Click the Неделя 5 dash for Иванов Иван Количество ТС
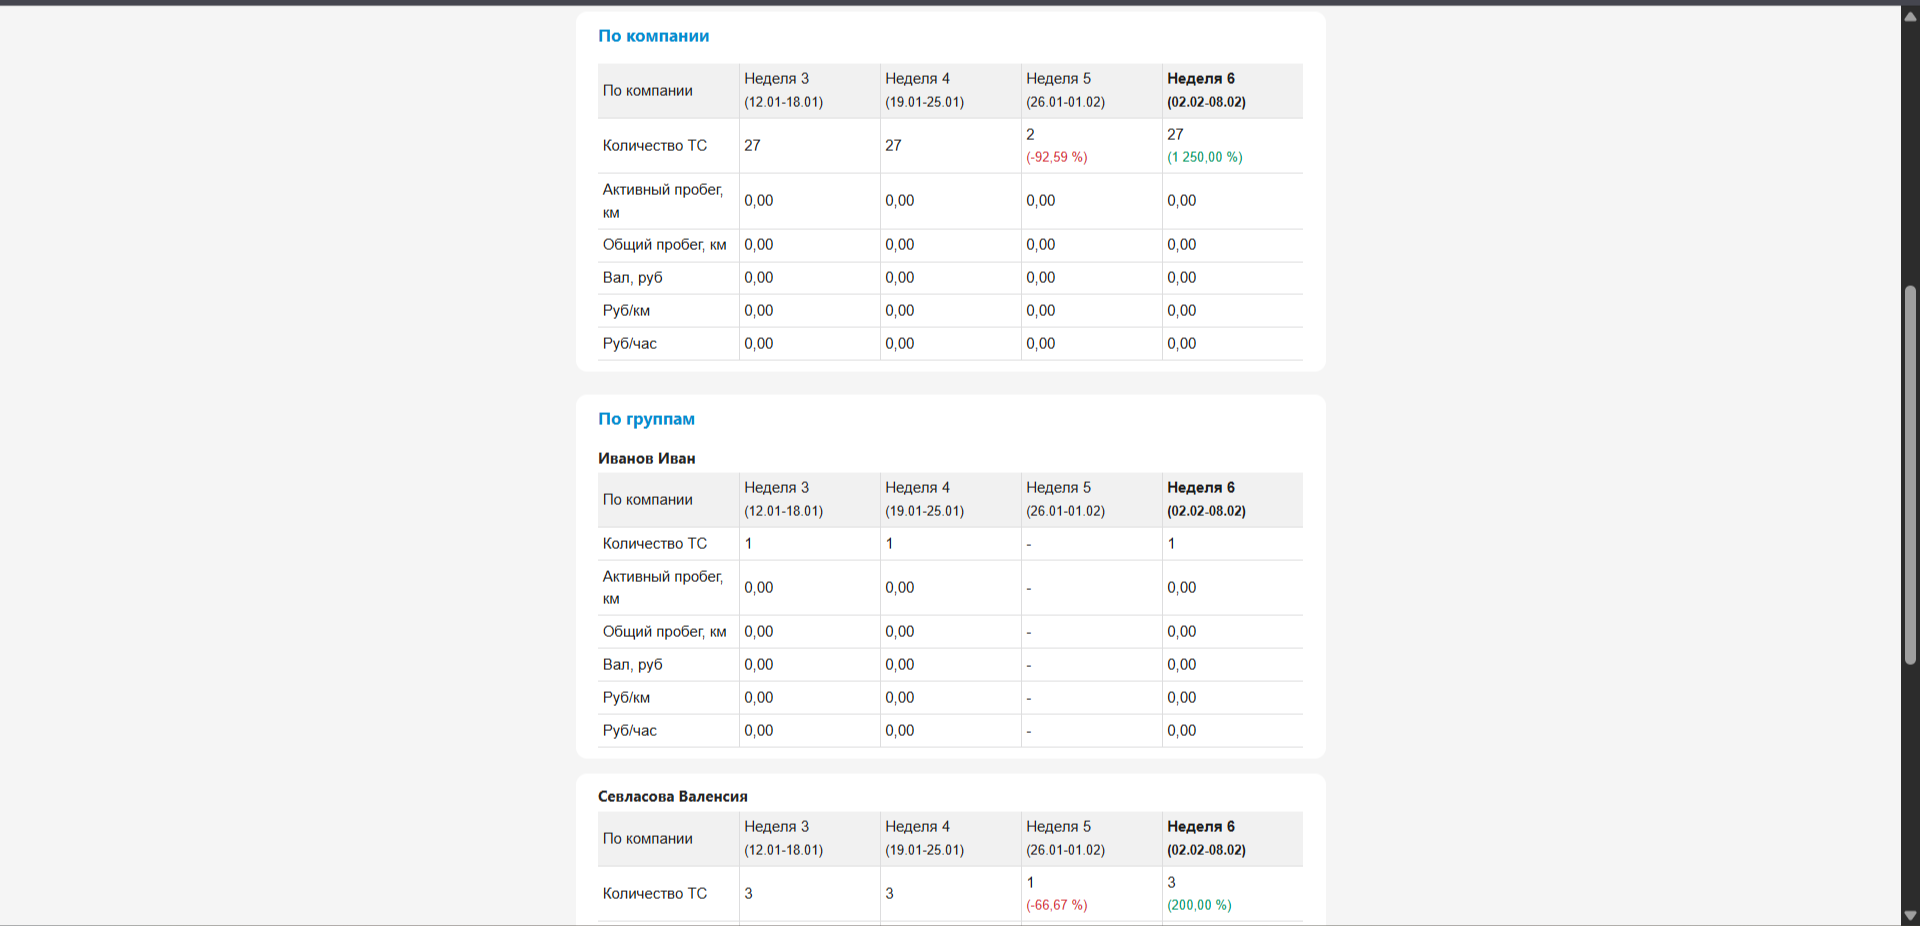The image size is (1920, 926). 1029,545
